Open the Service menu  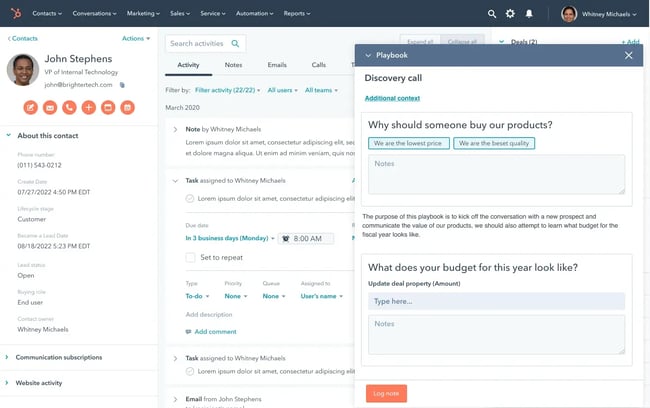click(x=213, y=13)
